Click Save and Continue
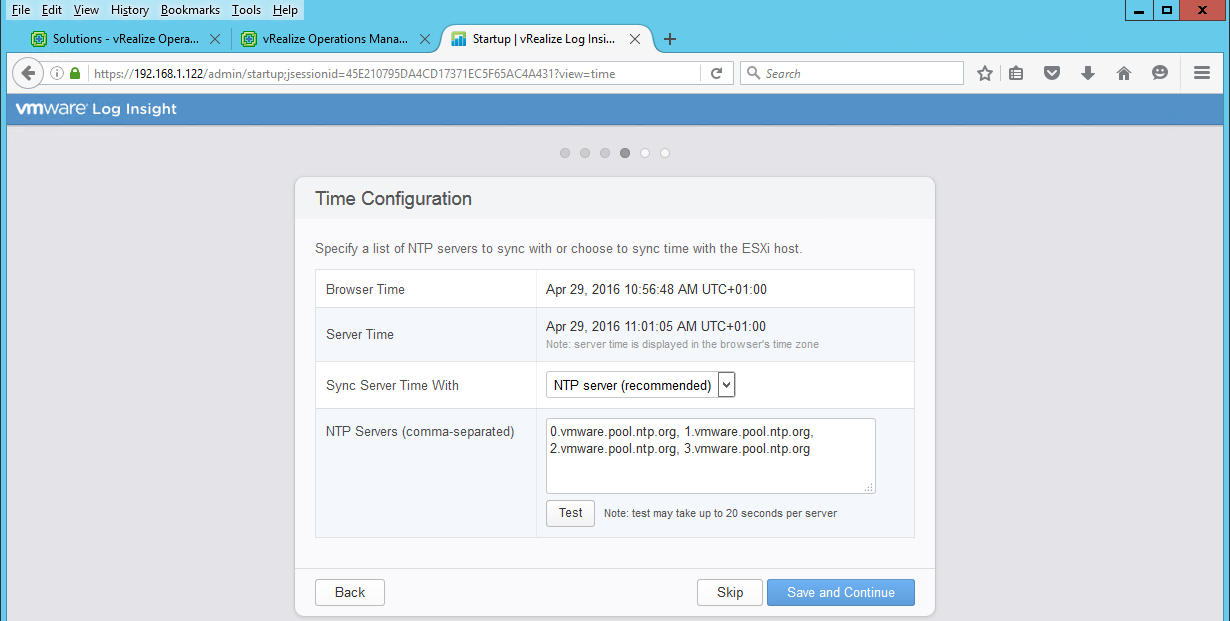This screenshot has height=621, width=1230. pos(841,592)
